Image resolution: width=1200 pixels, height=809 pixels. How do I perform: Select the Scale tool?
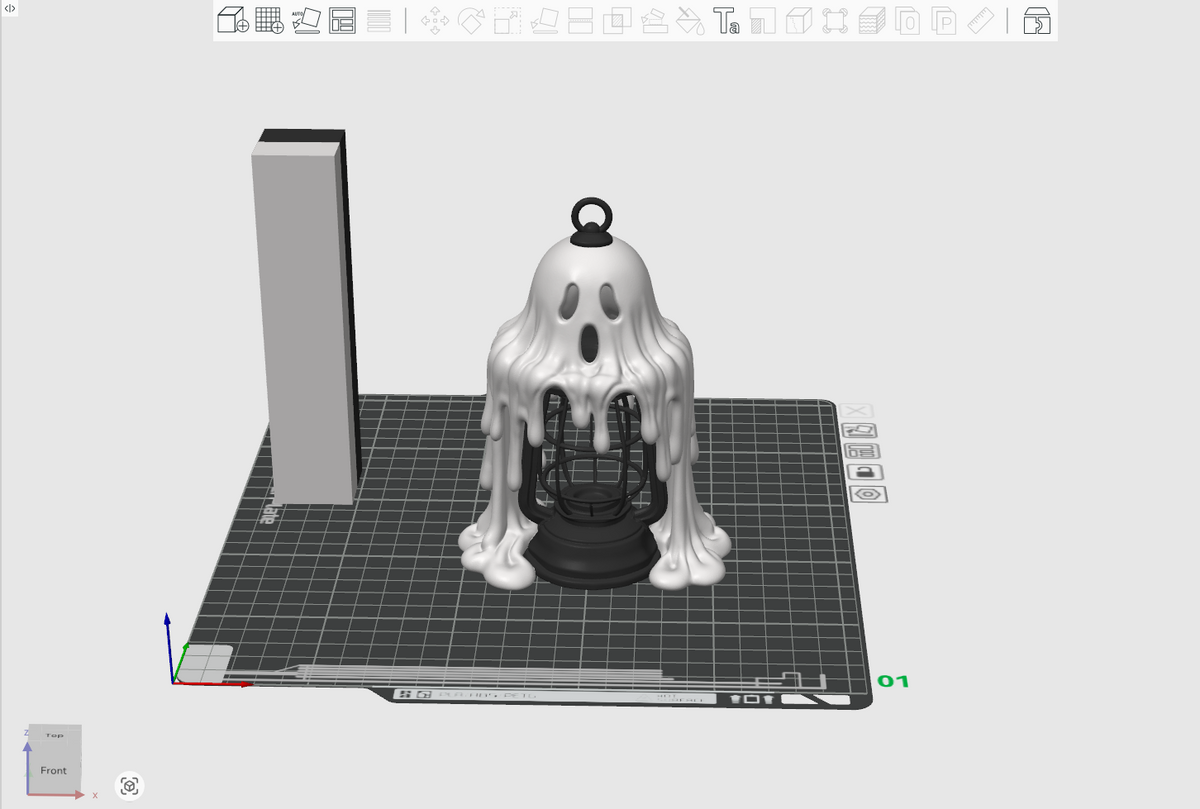coord(508,21)
